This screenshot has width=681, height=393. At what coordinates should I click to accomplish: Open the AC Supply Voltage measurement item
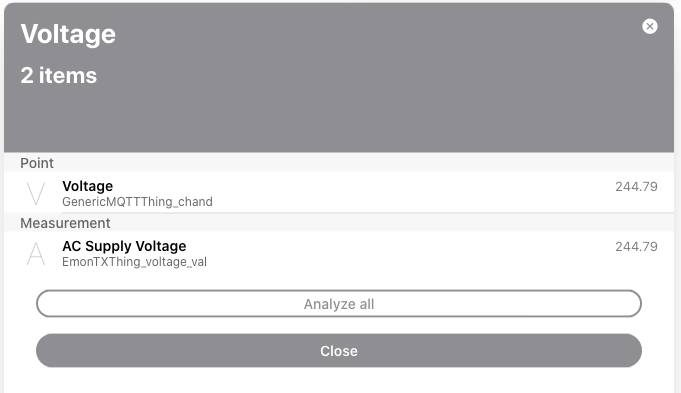[x=339, y=254]
